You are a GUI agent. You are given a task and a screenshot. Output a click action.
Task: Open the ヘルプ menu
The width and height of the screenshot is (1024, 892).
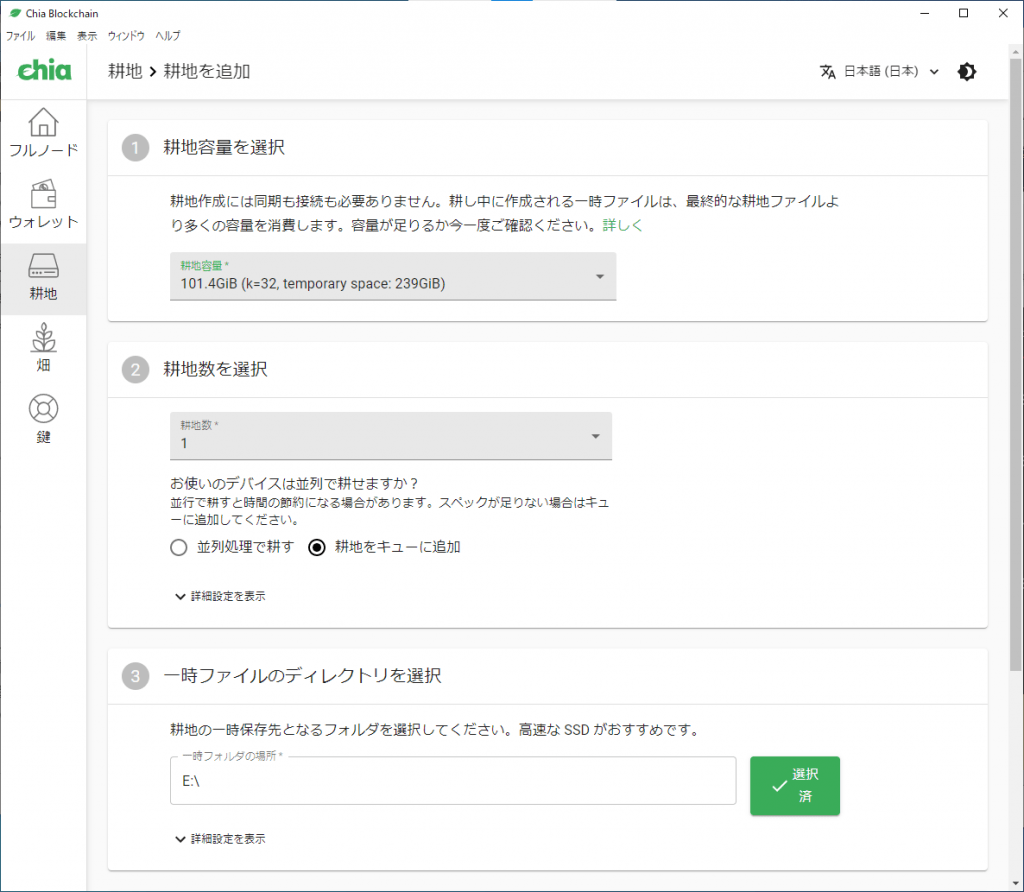pyautogui.click(x=168, y=35)
